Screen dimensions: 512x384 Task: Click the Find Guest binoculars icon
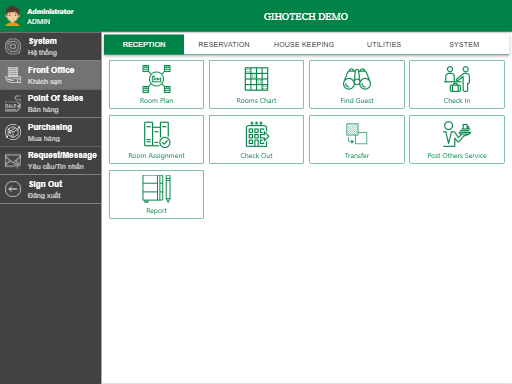point(357,79)
